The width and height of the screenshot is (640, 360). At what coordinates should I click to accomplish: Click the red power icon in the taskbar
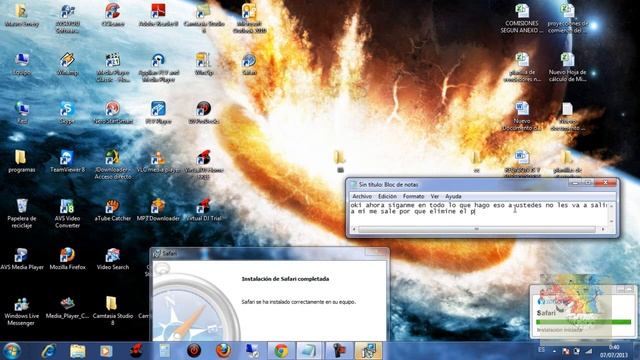click(194, 351)
